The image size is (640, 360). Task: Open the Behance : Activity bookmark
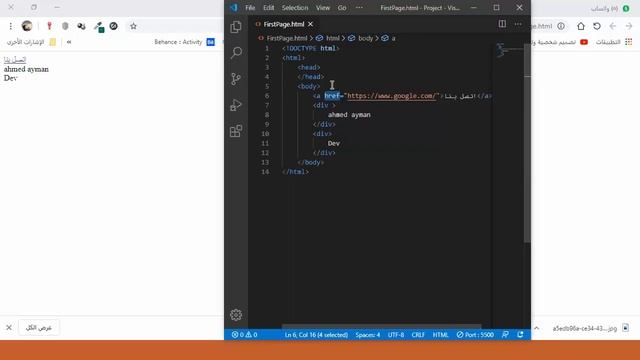[x=184, y=42]
